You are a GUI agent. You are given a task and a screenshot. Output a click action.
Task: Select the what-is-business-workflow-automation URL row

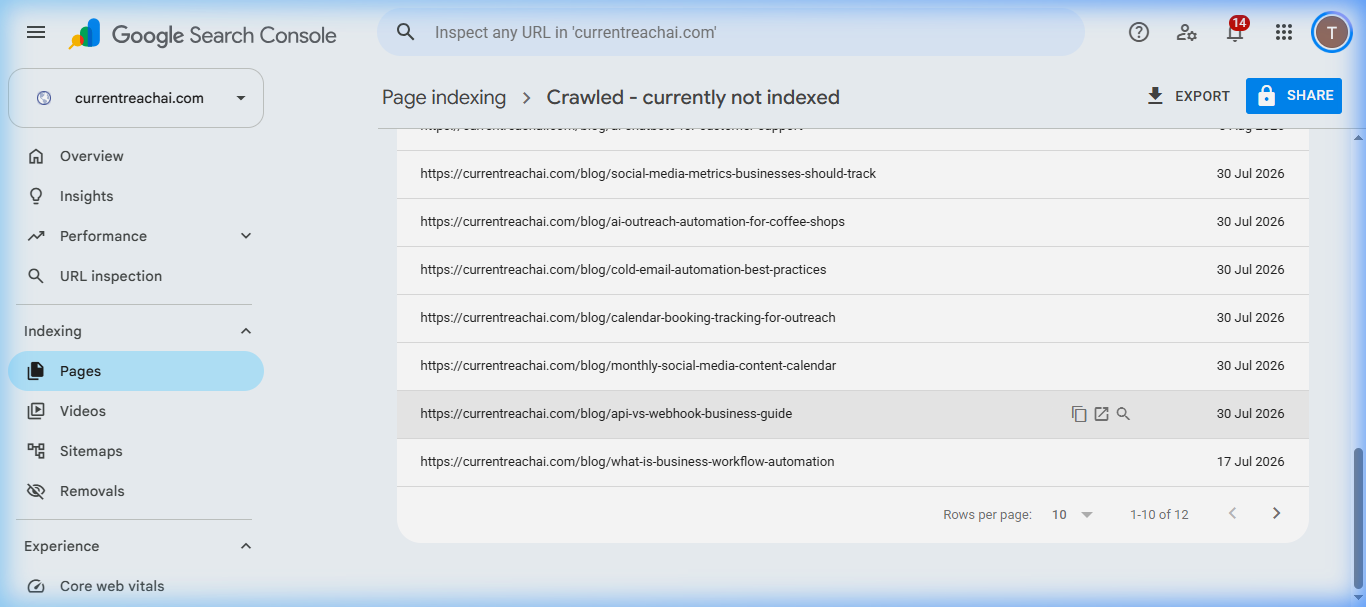pyautogui.click(x=853, y=462)
